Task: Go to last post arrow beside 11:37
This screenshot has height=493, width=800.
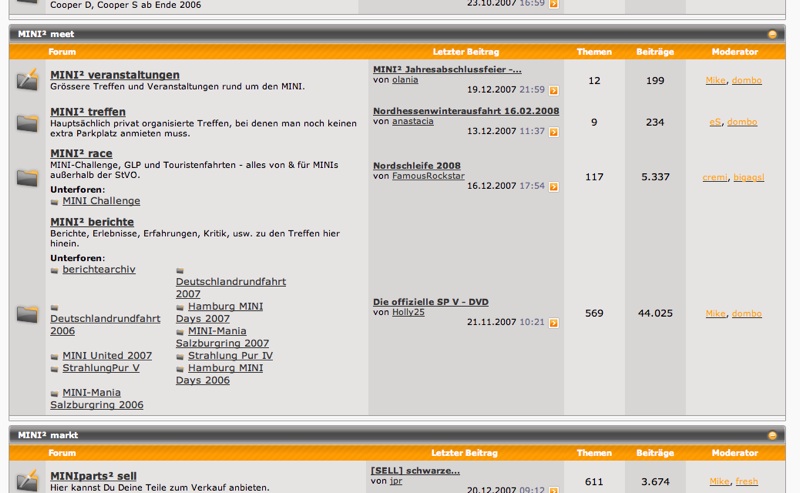Action: click(x=553, y=132)
